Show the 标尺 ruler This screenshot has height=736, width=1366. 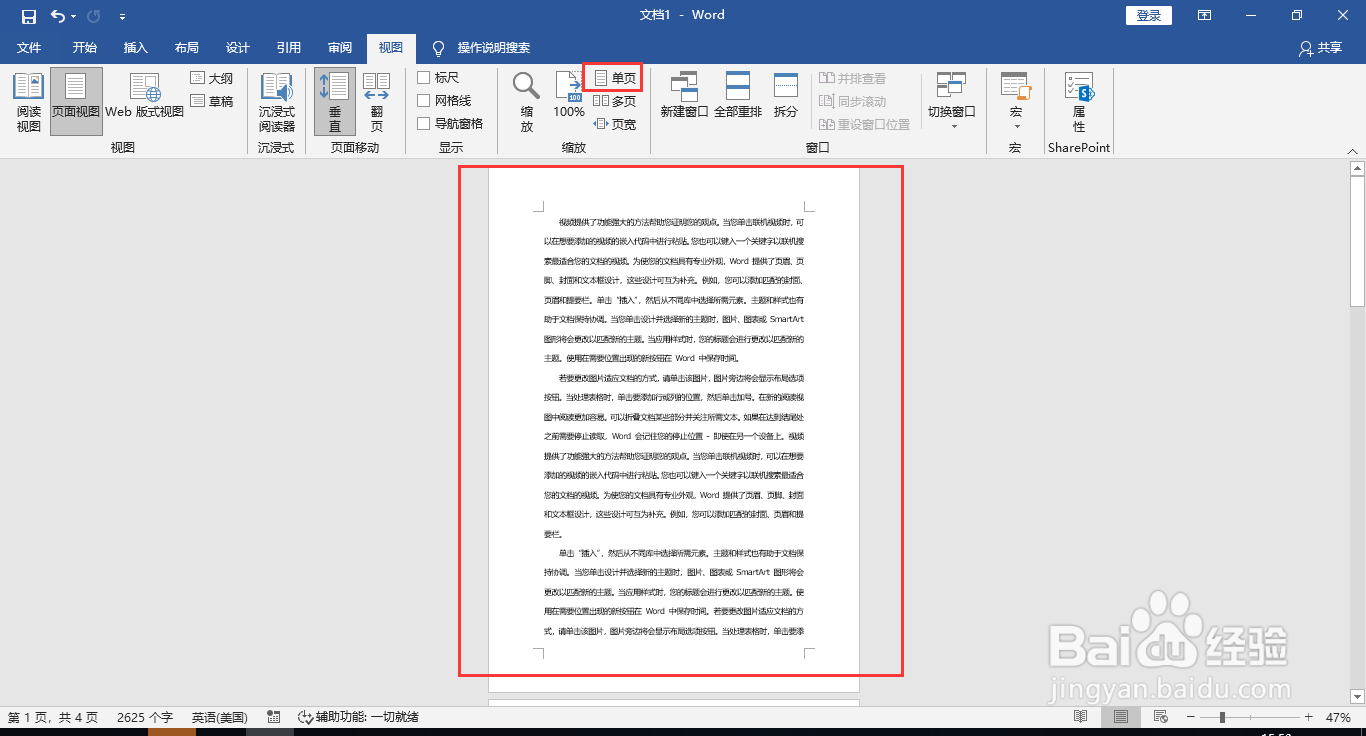pos(441,77)
